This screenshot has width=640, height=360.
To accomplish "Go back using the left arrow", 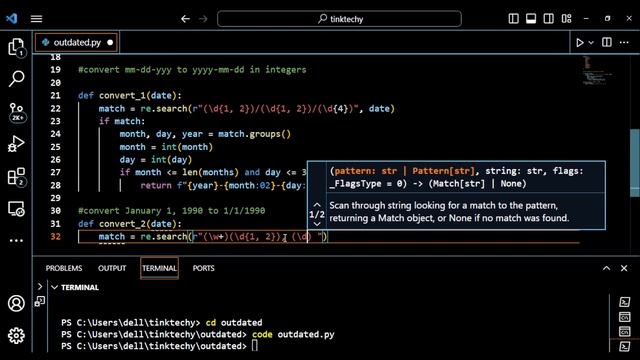I will [185, 19].
